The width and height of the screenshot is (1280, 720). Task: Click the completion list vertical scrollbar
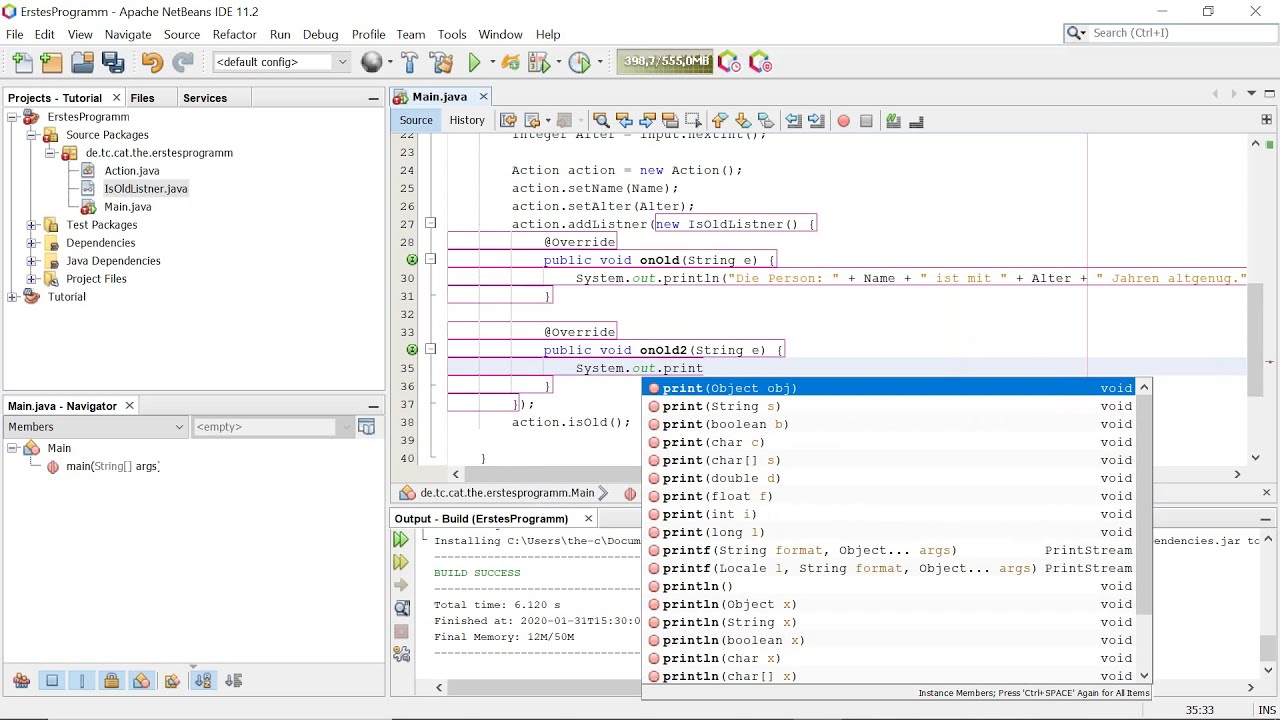(1144, 532)
